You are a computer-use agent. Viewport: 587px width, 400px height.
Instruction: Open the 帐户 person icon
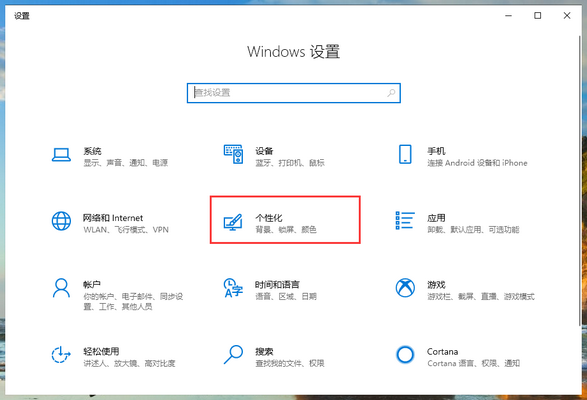pos(61,288)
